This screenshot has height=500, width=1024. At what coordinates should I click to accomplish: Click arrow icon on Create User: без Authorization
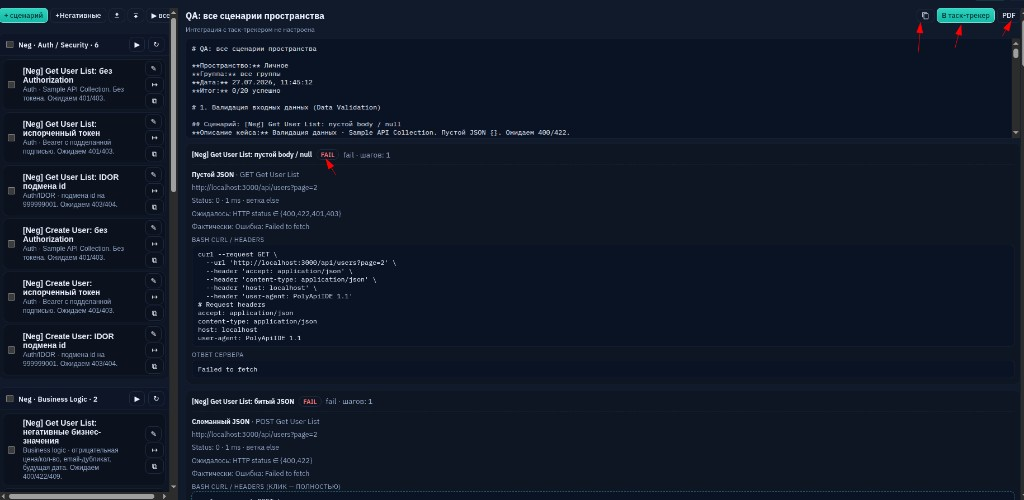(154, 244)
